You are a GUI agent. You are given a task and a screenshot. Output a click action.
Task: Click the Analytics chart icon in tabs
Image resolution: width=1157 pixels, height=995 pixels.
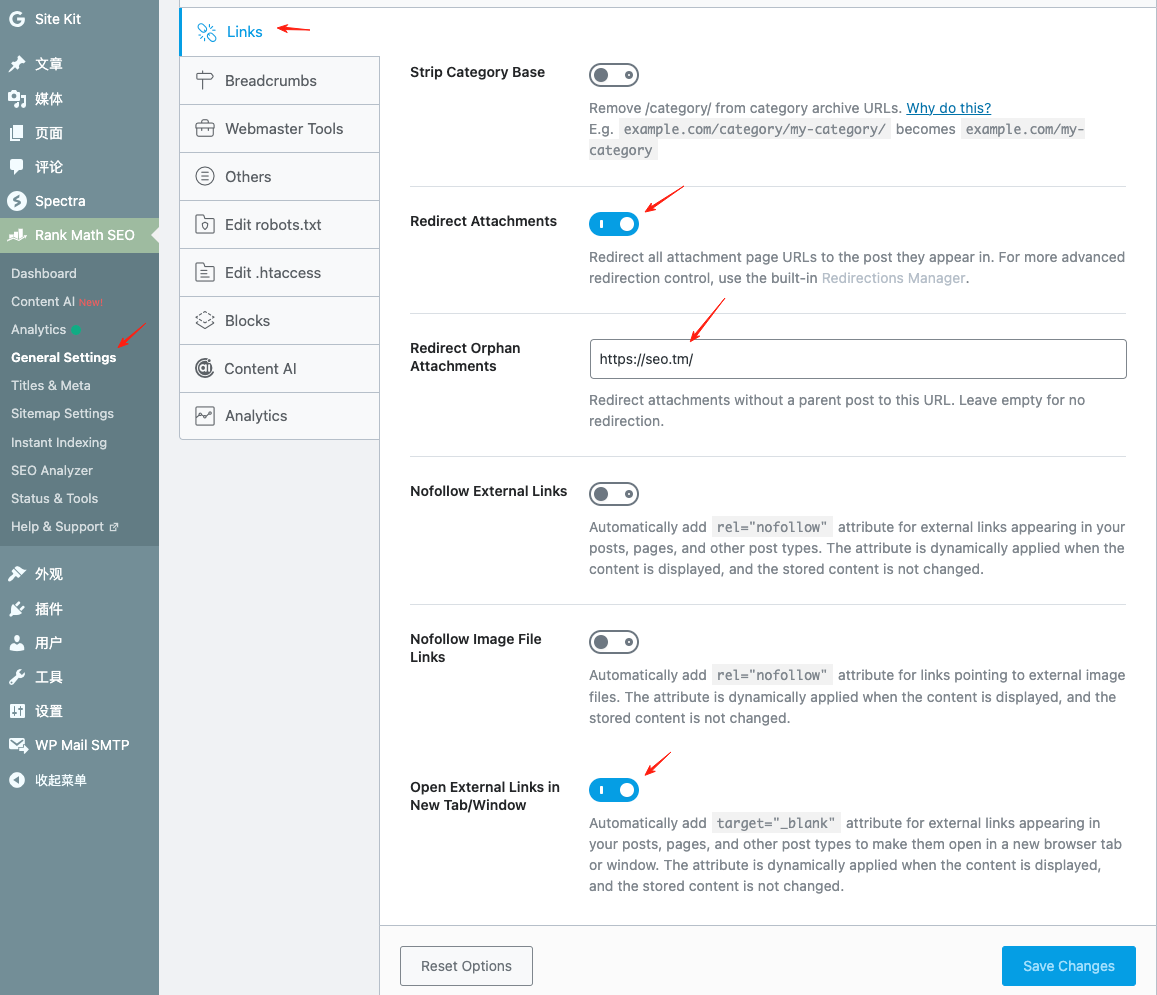[x=205, y=416]
